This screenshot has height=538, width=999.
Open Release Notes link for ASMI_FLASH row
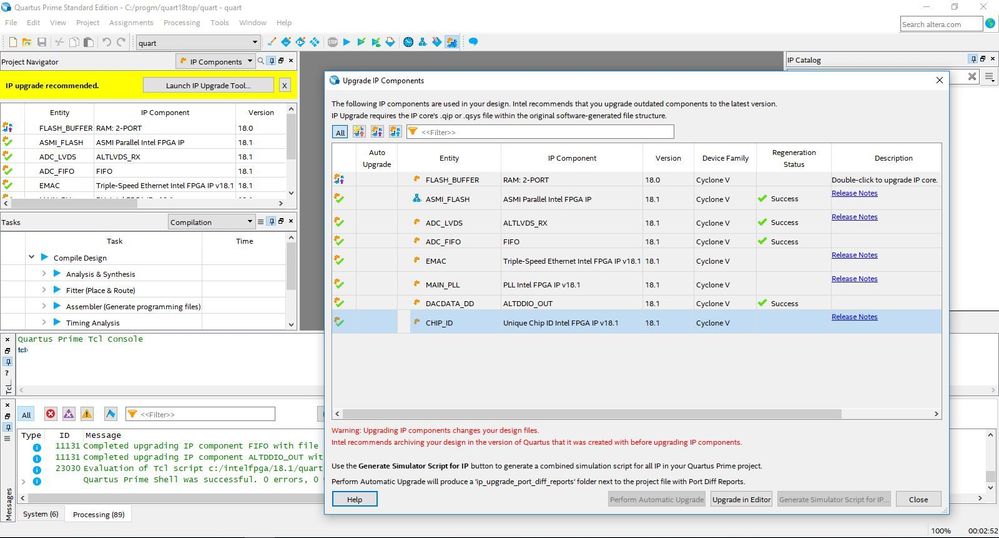click(x=854, y=193)
